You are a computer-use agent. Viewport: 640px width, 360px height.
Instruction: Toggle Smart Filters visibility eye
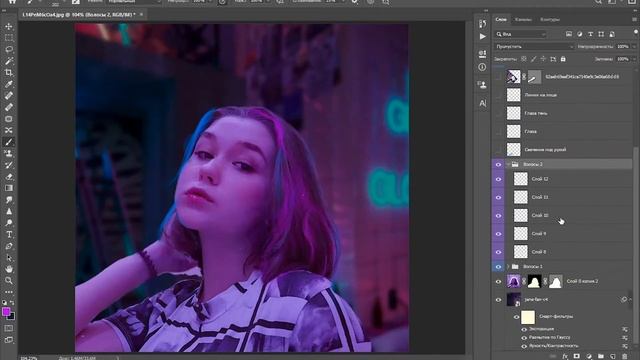point(516,317)
